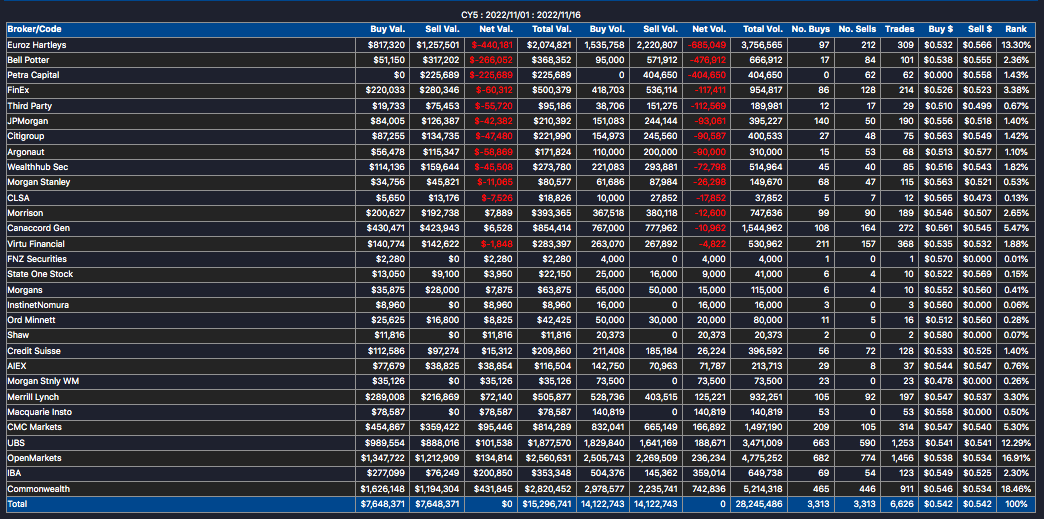This screenshot has width=1044, height=519.
Task: Select the Virtu Financial broker name
Action: [x=36, y=244]
